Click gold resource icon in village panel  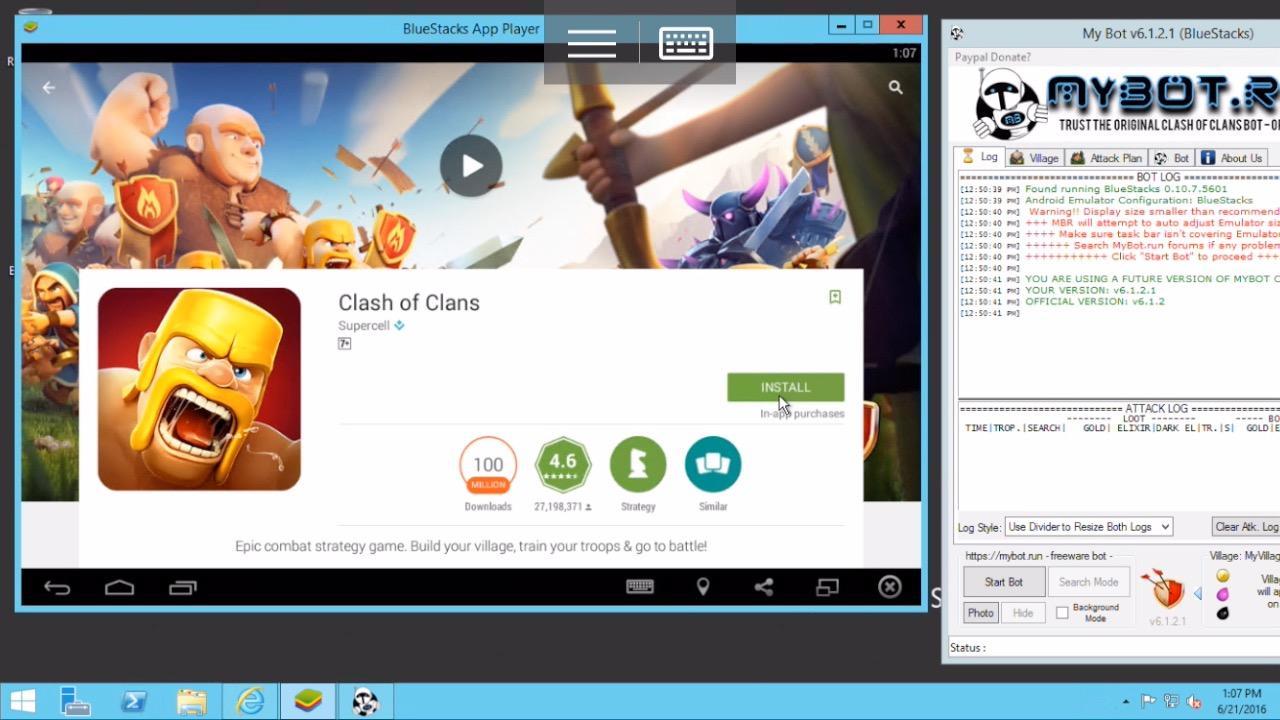tap(1222, 576)
